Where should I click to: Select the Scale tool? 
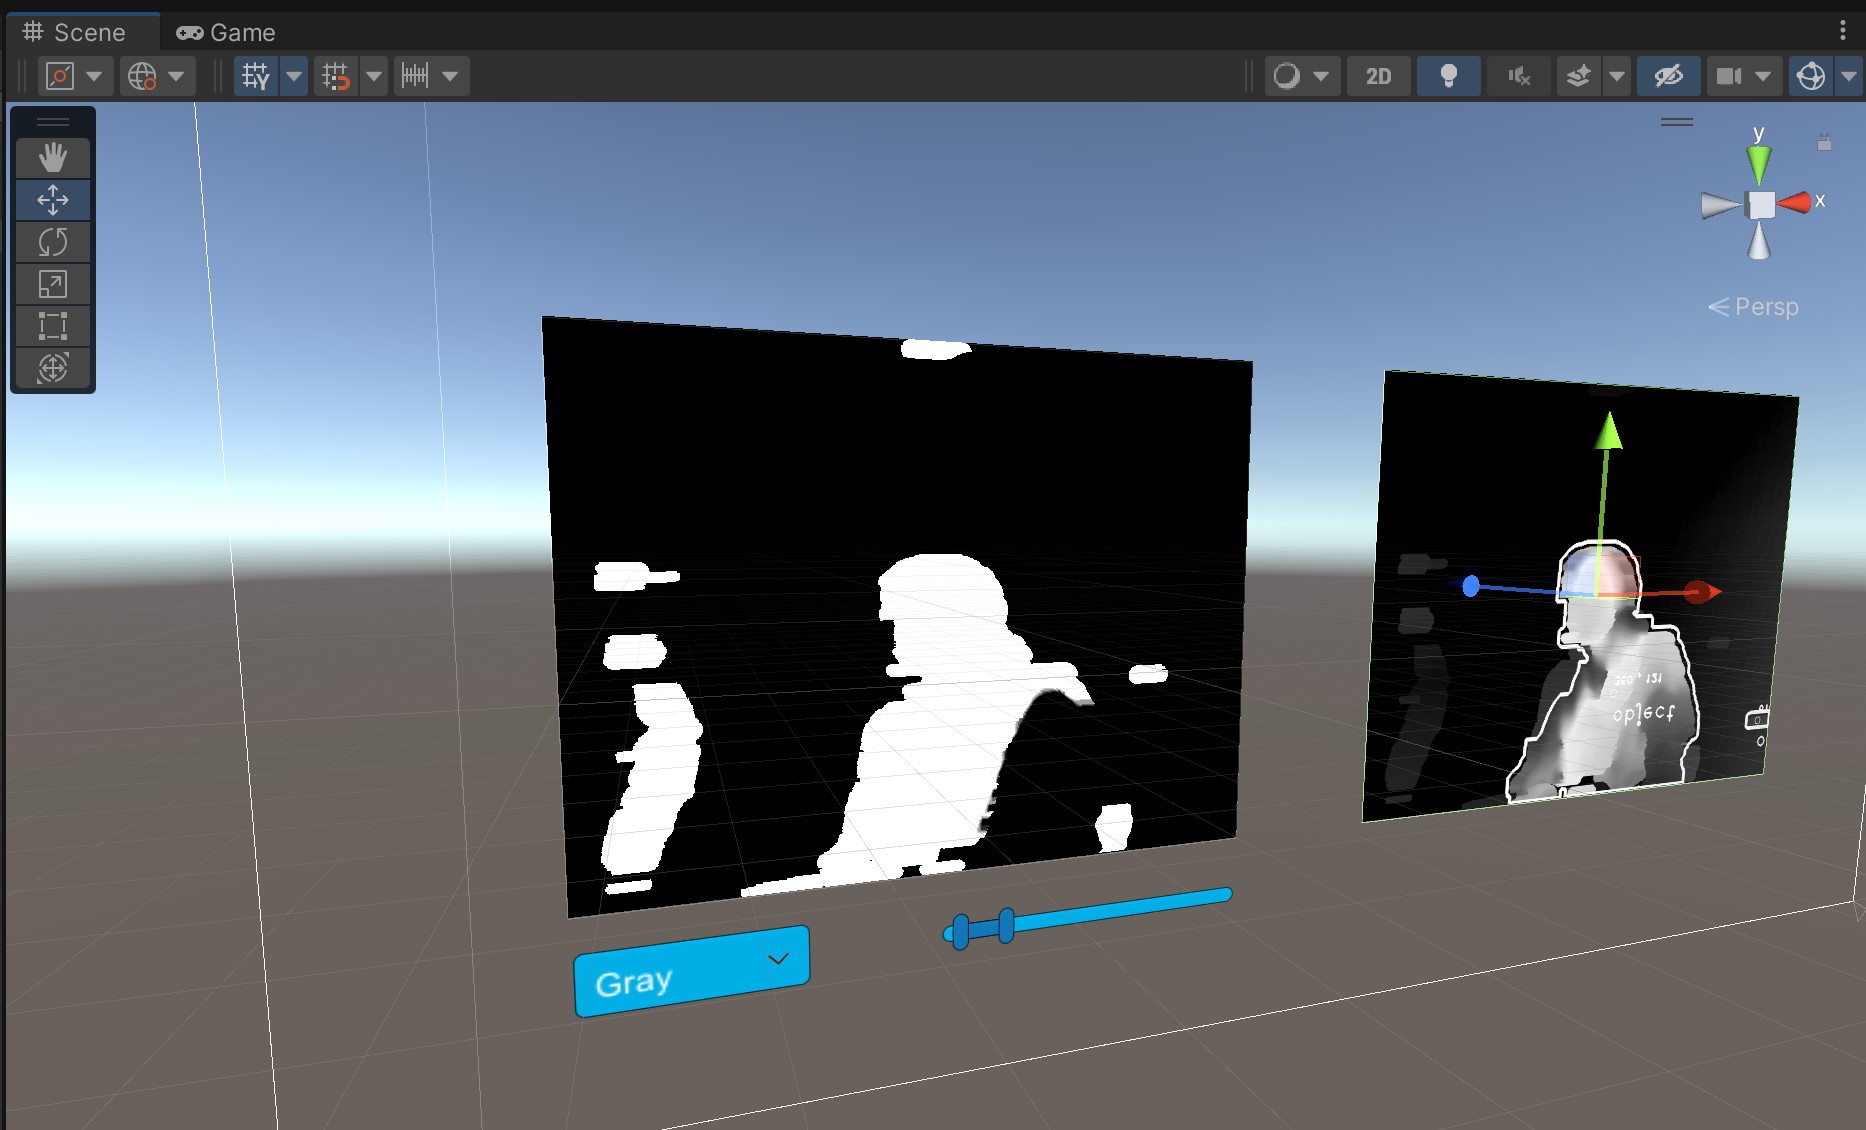click(52, 284)
